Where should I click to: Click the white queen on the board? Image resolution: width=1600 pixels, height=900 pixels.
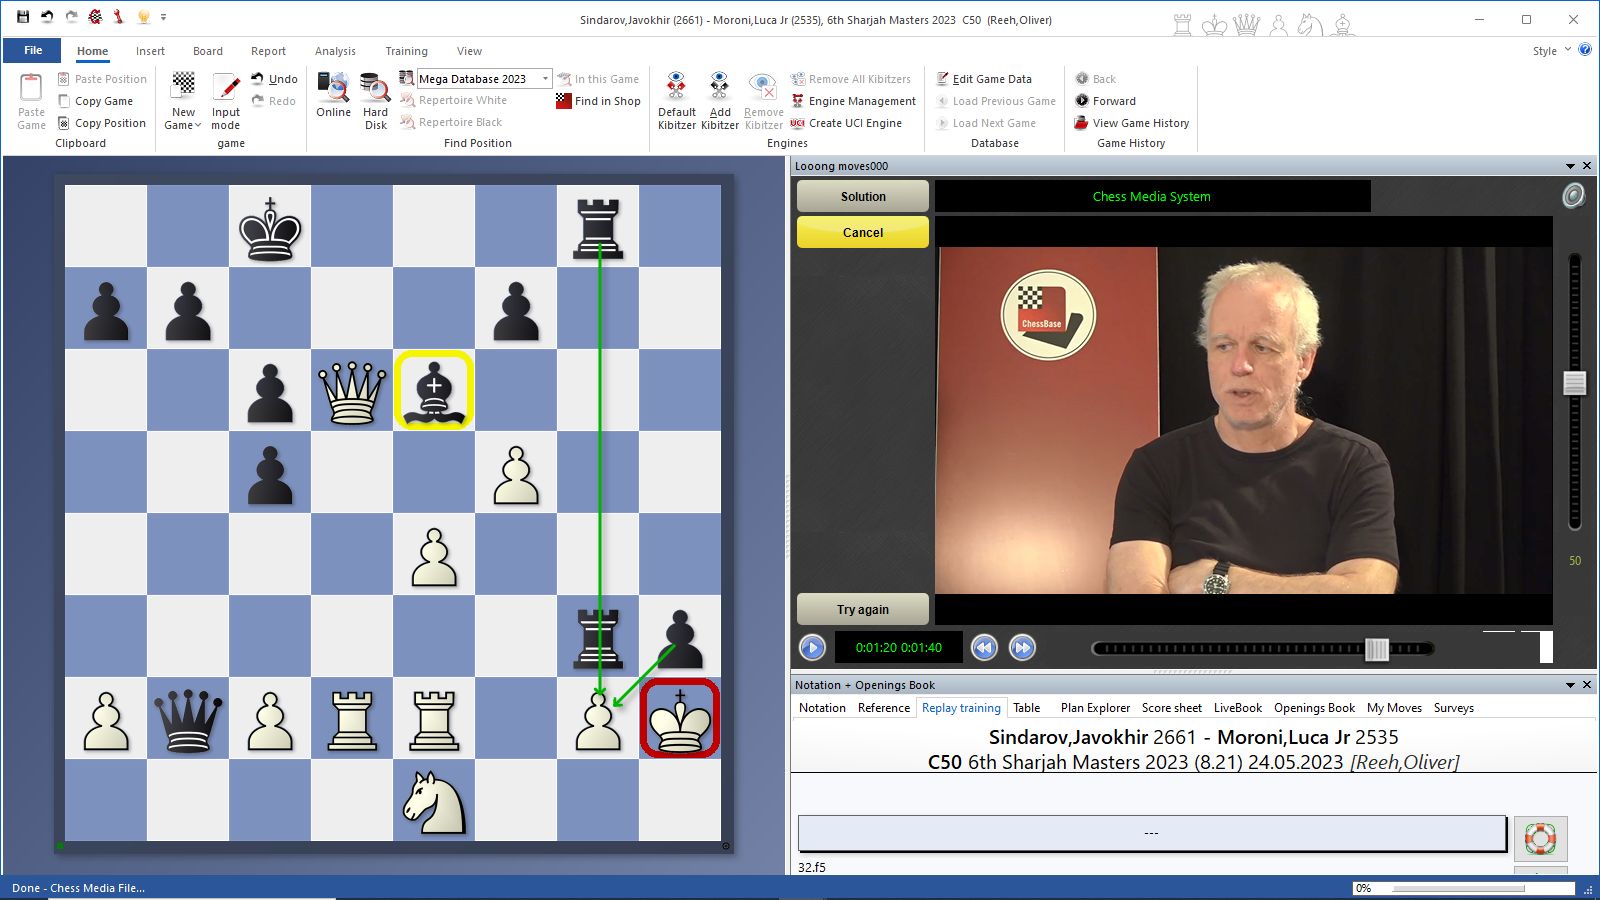point(352,390)
